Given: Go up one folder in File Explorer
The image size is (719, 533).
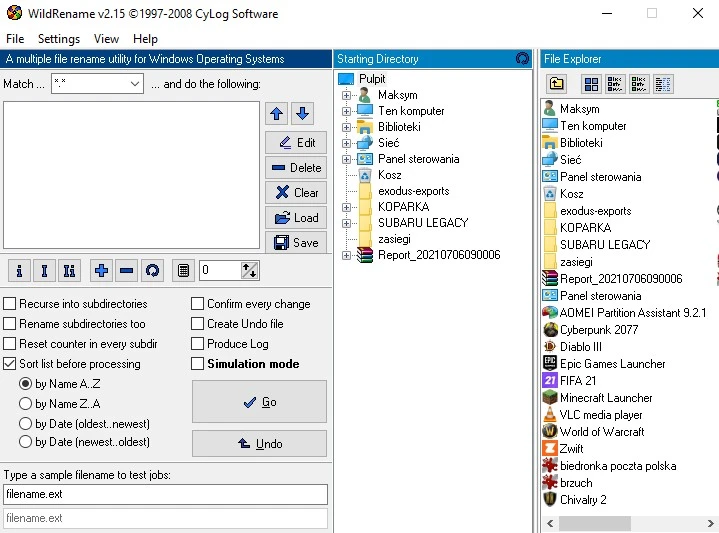Looking at the screenshot, I should 557,84.
